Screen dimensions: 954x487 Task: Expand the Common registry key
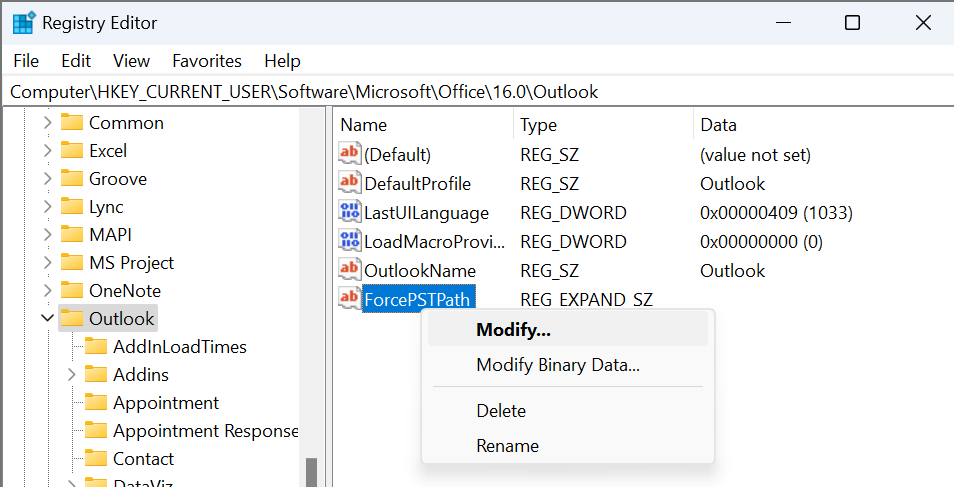pyautogui.click(x=47, y=122)
